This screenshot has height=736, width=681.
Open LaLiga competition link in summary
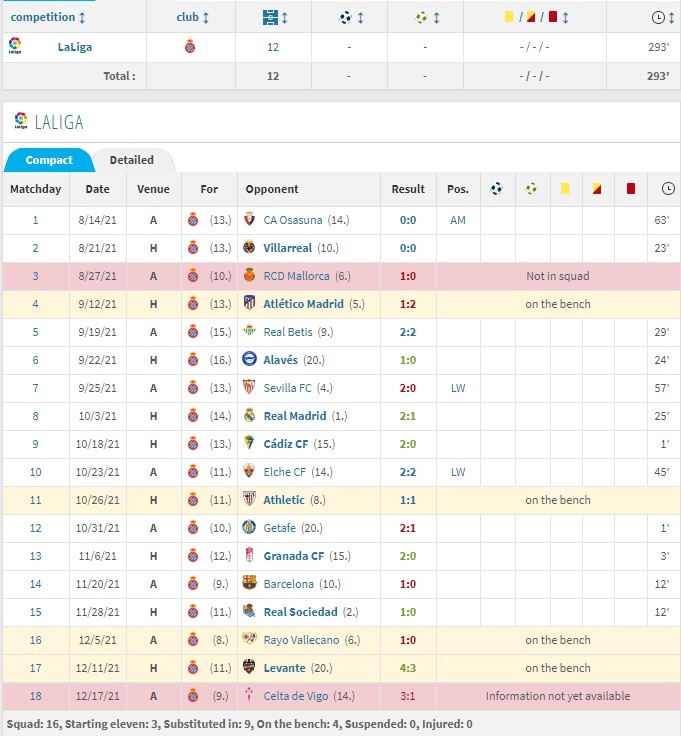(75, 47)
